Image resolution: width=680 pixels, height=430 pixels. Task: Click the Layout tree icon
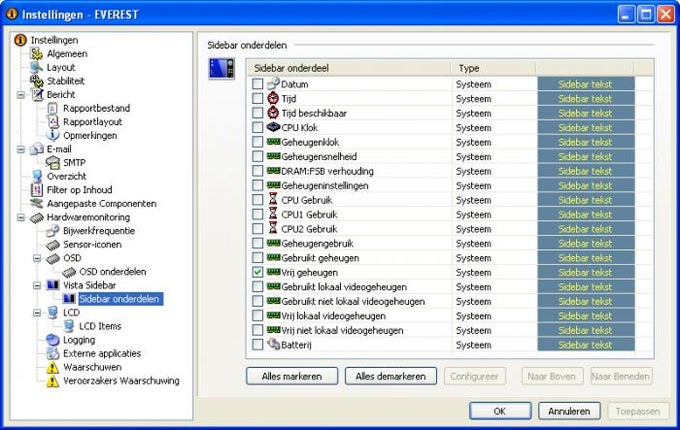(36, 67)
